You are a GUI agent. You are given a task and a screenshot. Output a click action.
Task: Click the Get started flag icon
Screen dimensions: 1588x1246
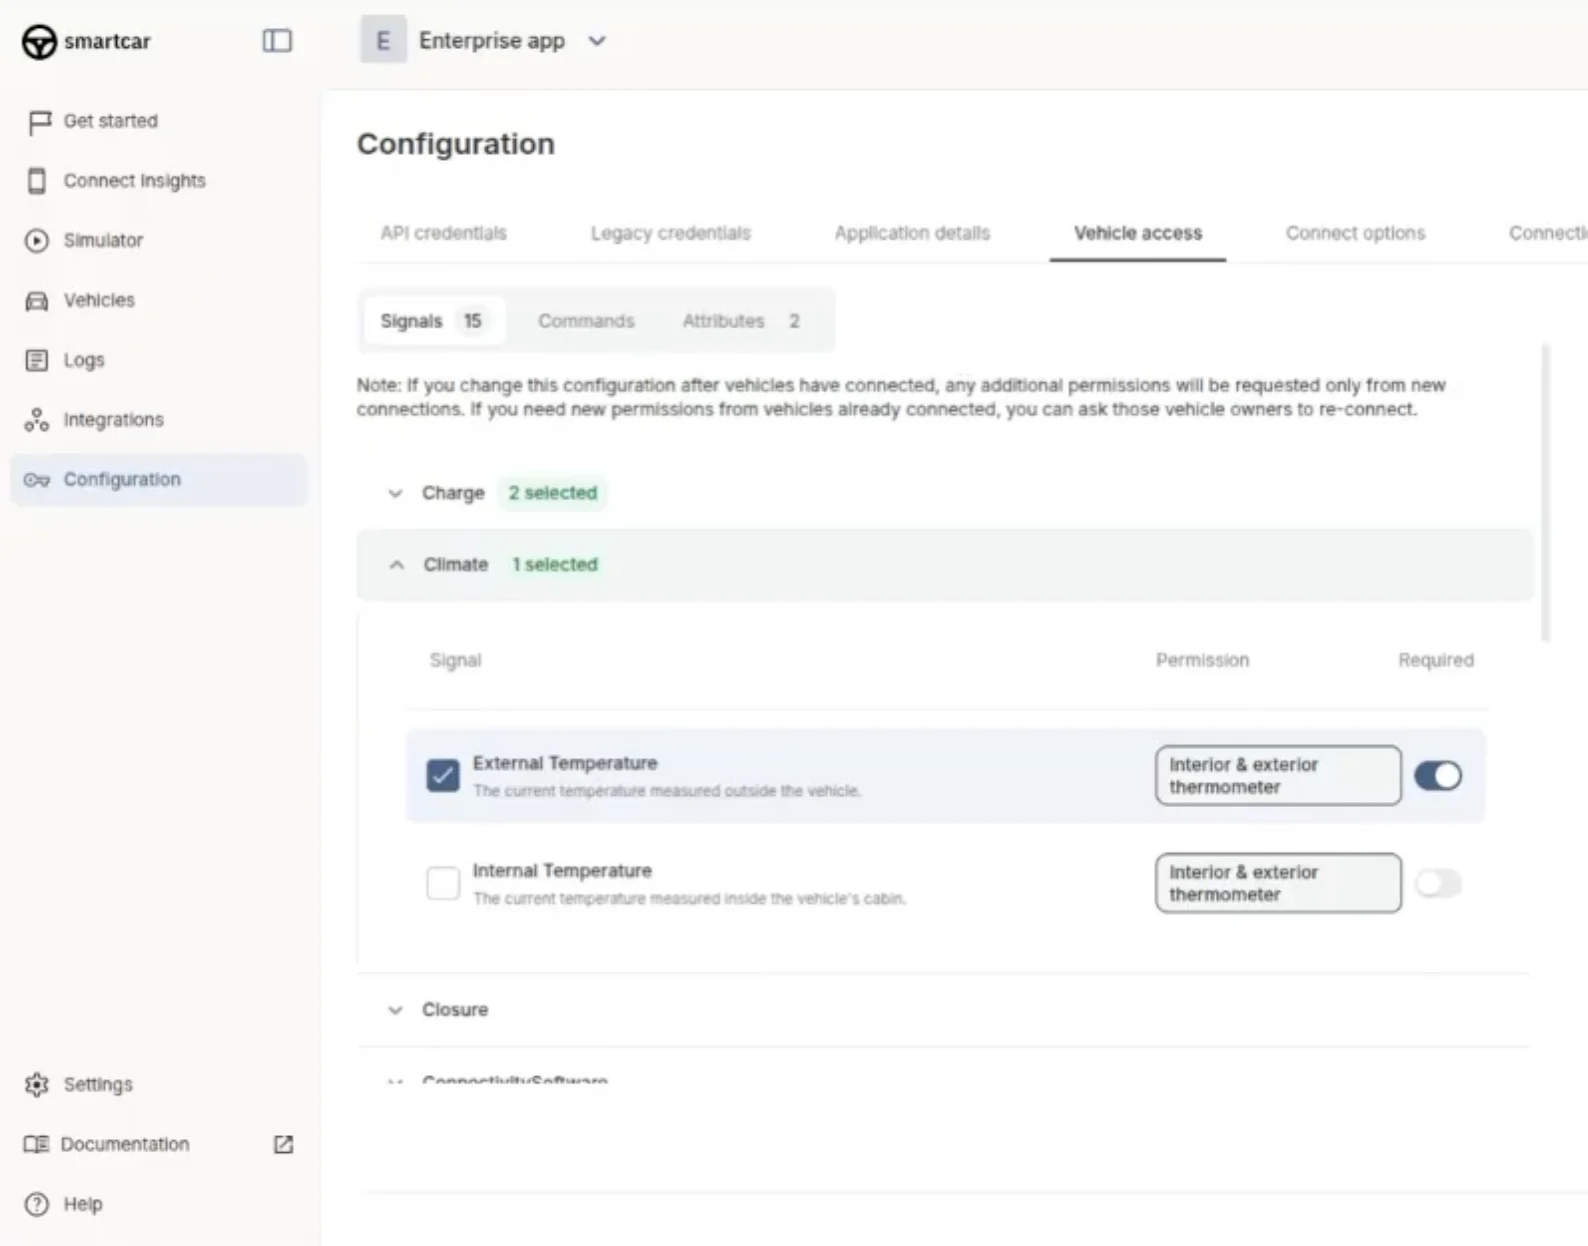tap(38, 122)
